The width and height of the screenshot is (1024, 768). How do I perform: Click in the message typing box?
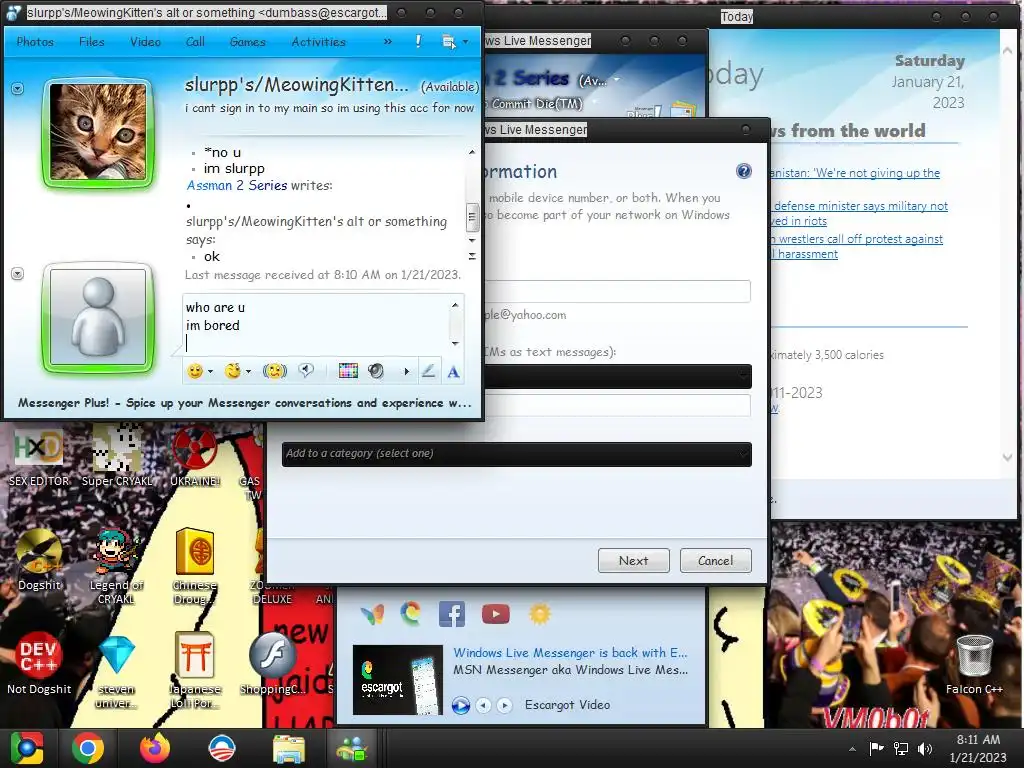316,325
